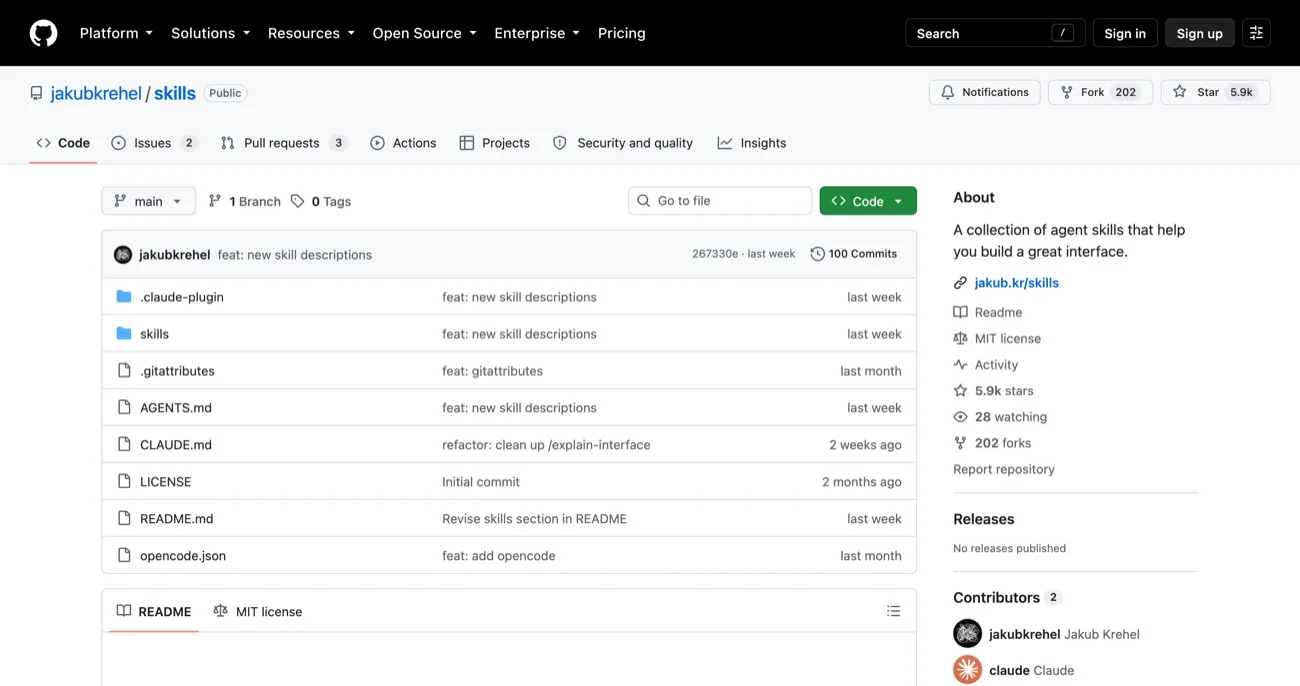
Task: Go to the GitHub homepage logo
Action: pos(43,33)
